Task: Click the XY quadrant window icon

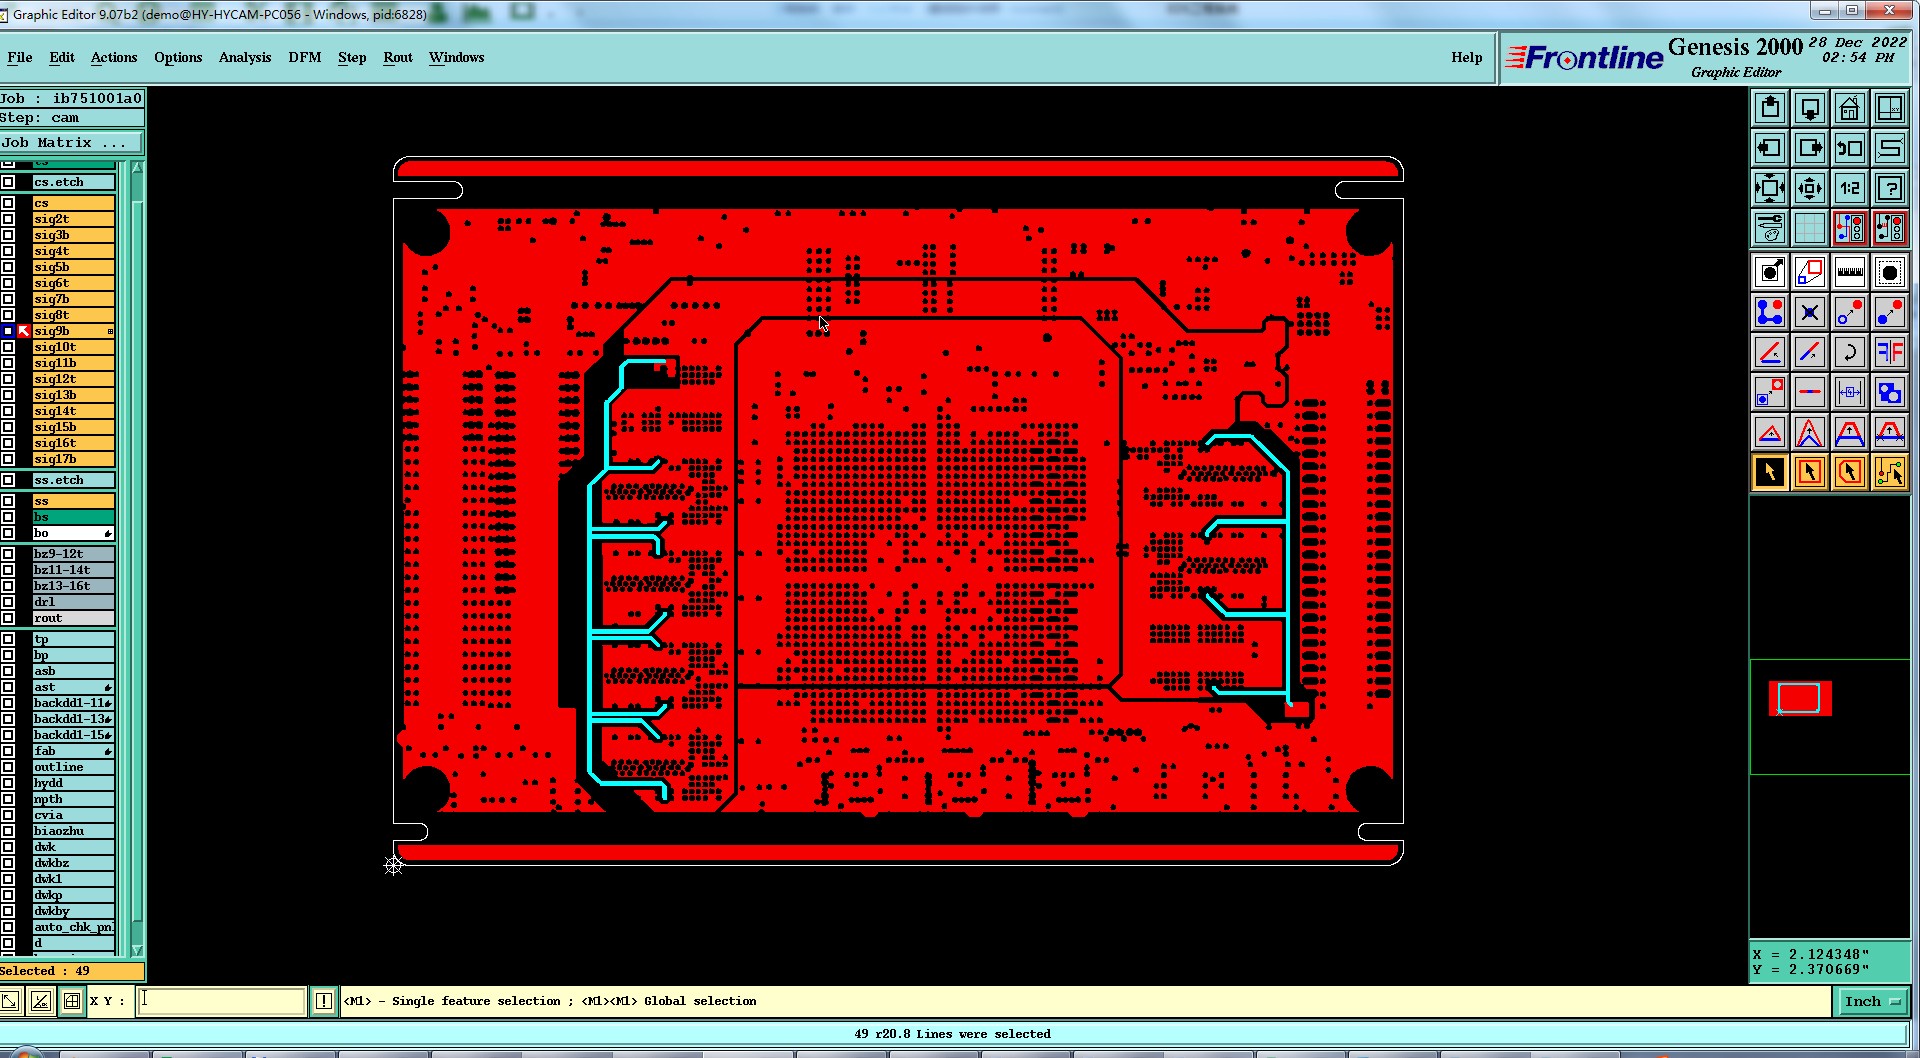Action: (x=1890, y=108)
